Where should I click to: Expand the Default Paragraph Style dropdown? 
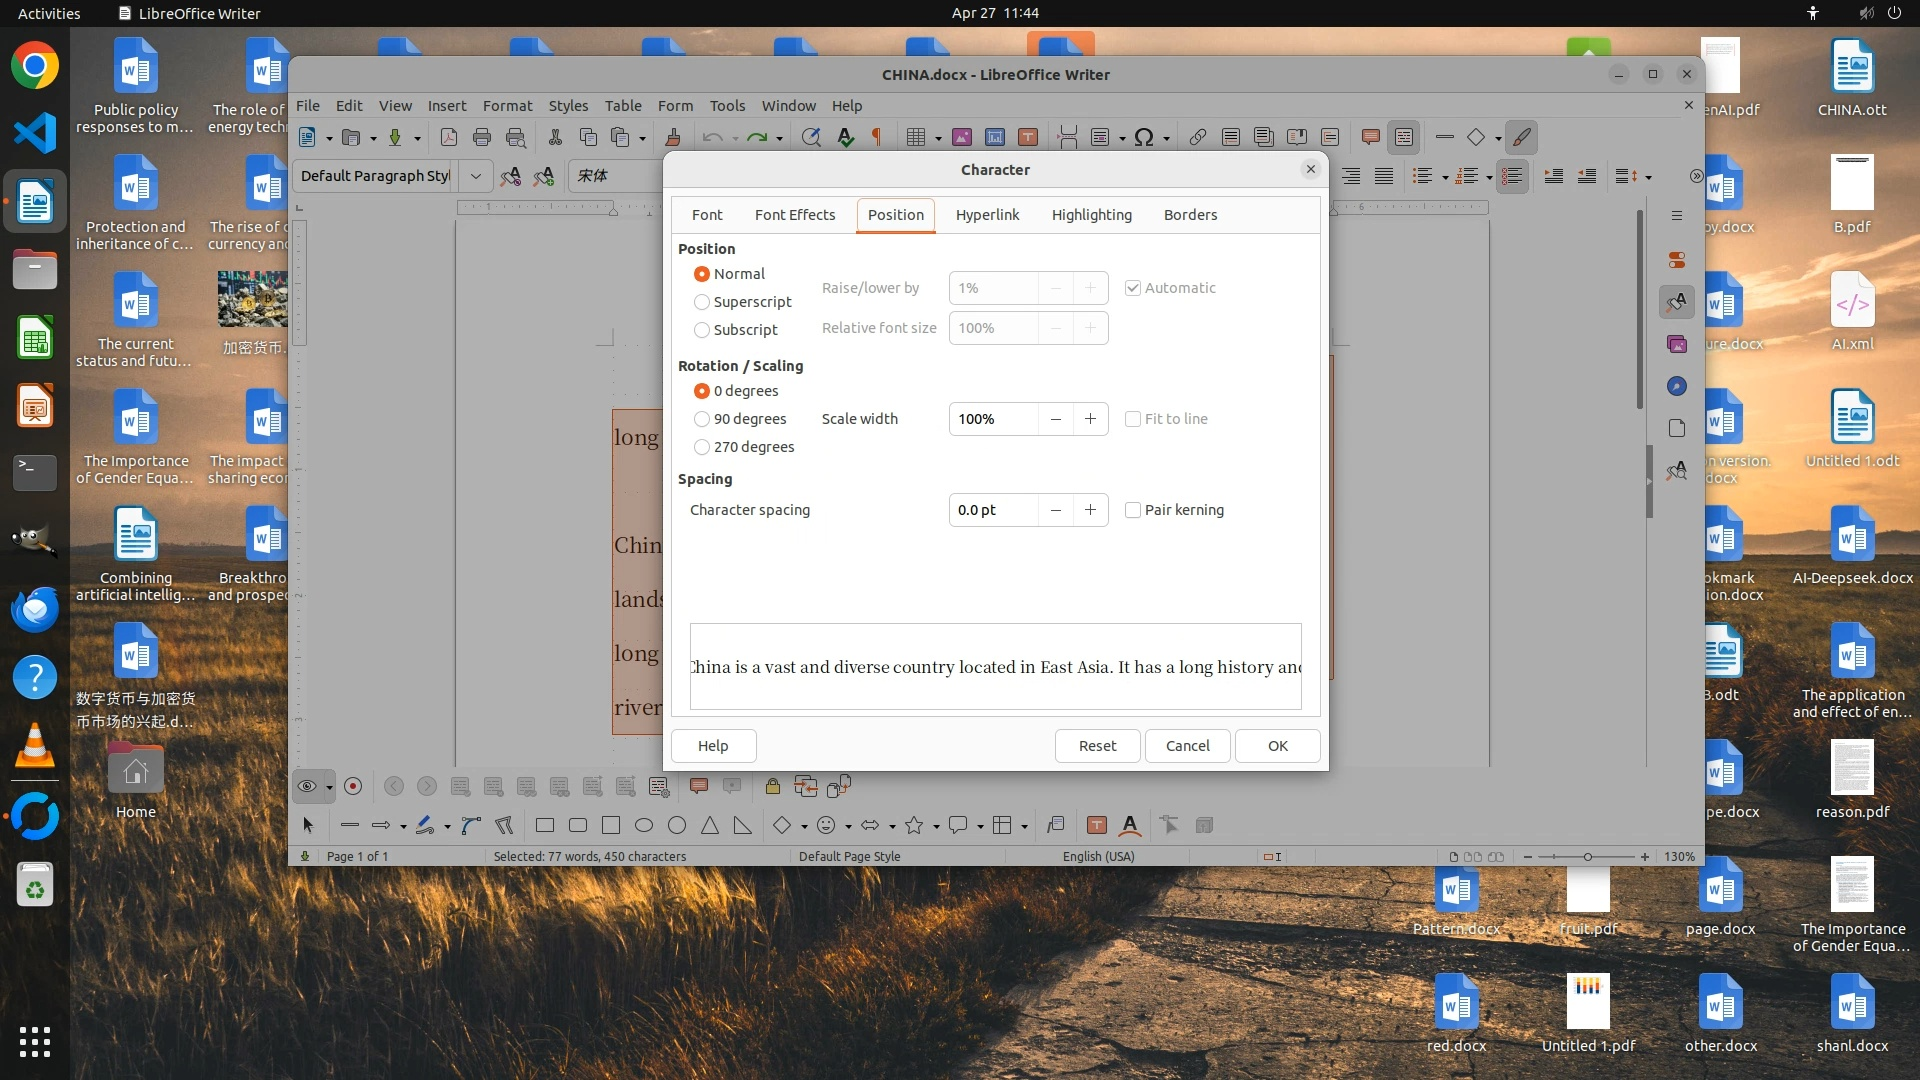[476, 176]
